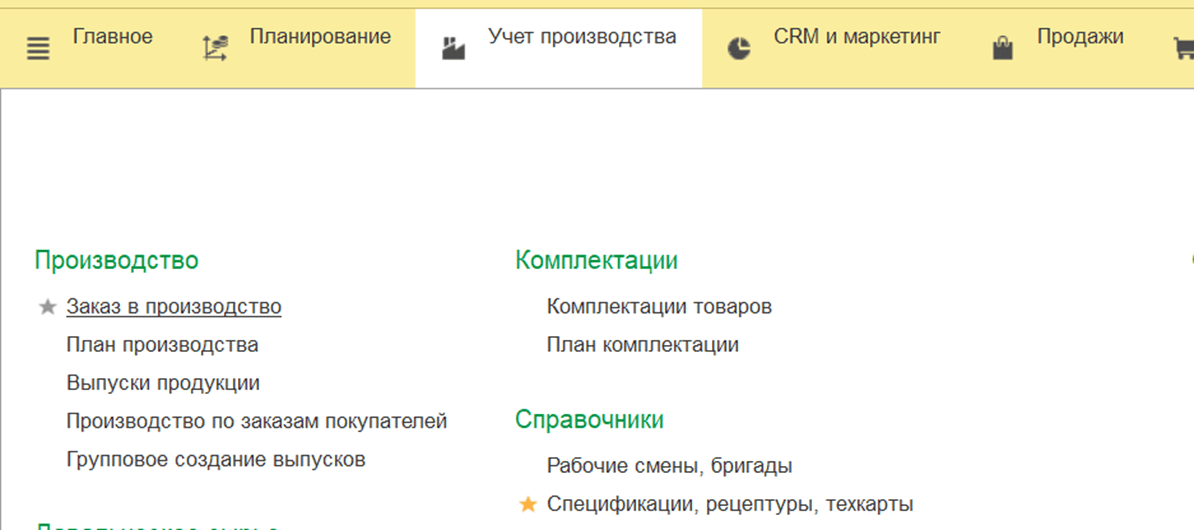
Task: Click the pie chart icon for CRM
Action: (739, 48)
